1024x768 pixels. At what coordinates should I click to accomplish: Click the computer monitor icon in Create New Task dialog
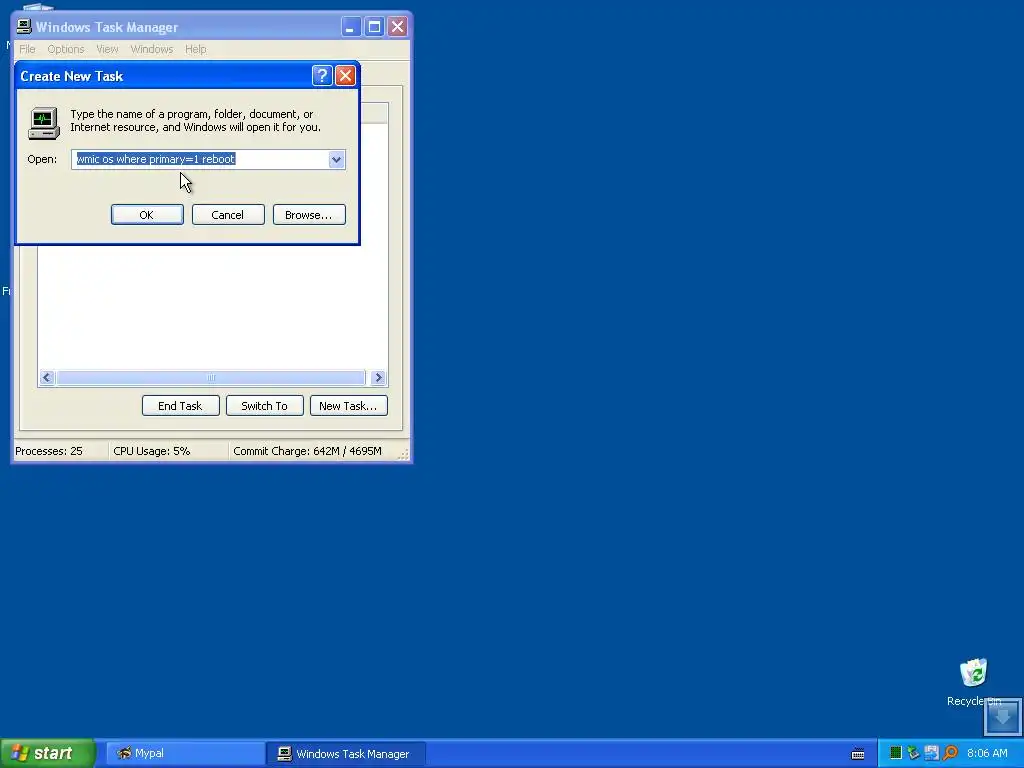click(x=44, y=123)
